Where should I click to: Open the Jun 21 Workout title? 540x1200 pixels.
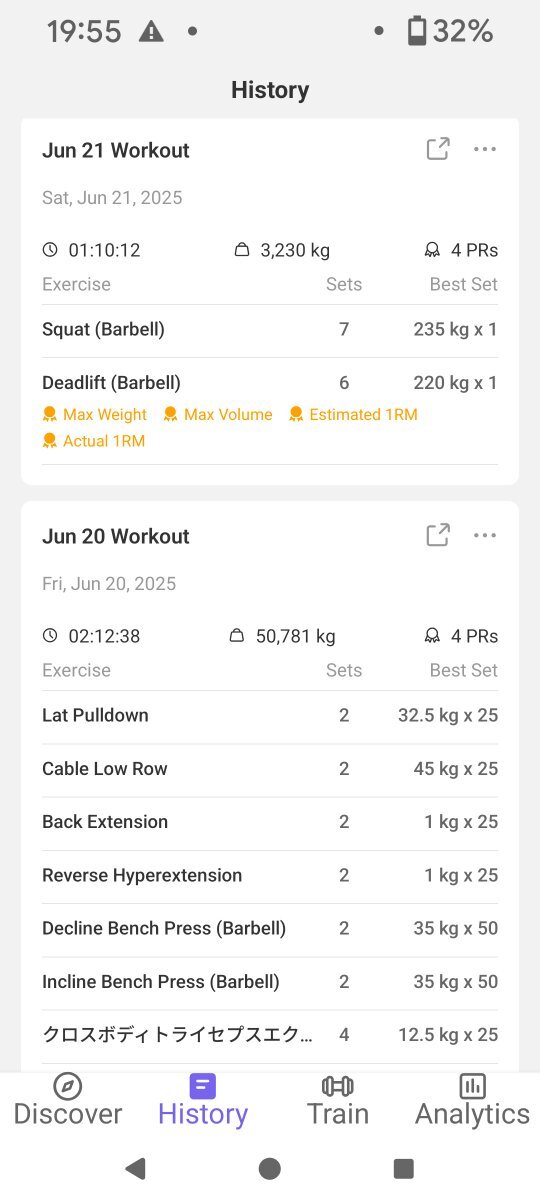click(x=116, y=150)
